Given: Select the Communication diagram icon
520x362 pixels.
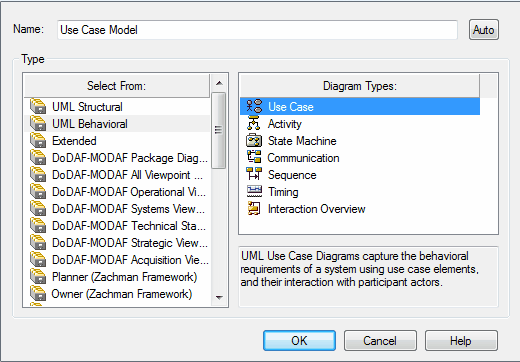Looking at the screenshot, I should point(254,157).
